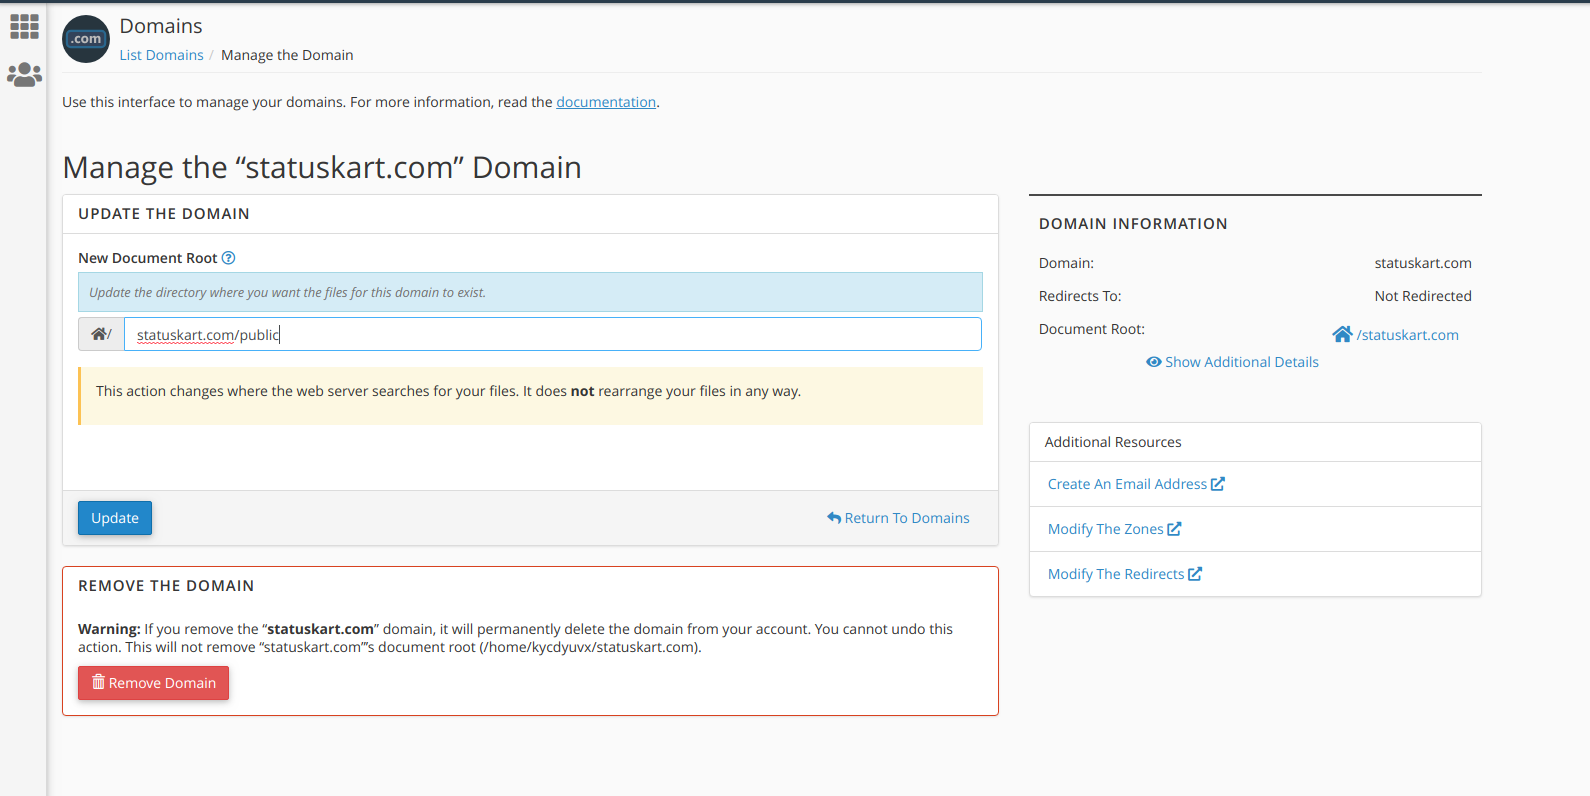Open the apps grid icon in sidebar
Viewport: 1590px width, 796px height.
pyautogui.click(x=24, y=27)
